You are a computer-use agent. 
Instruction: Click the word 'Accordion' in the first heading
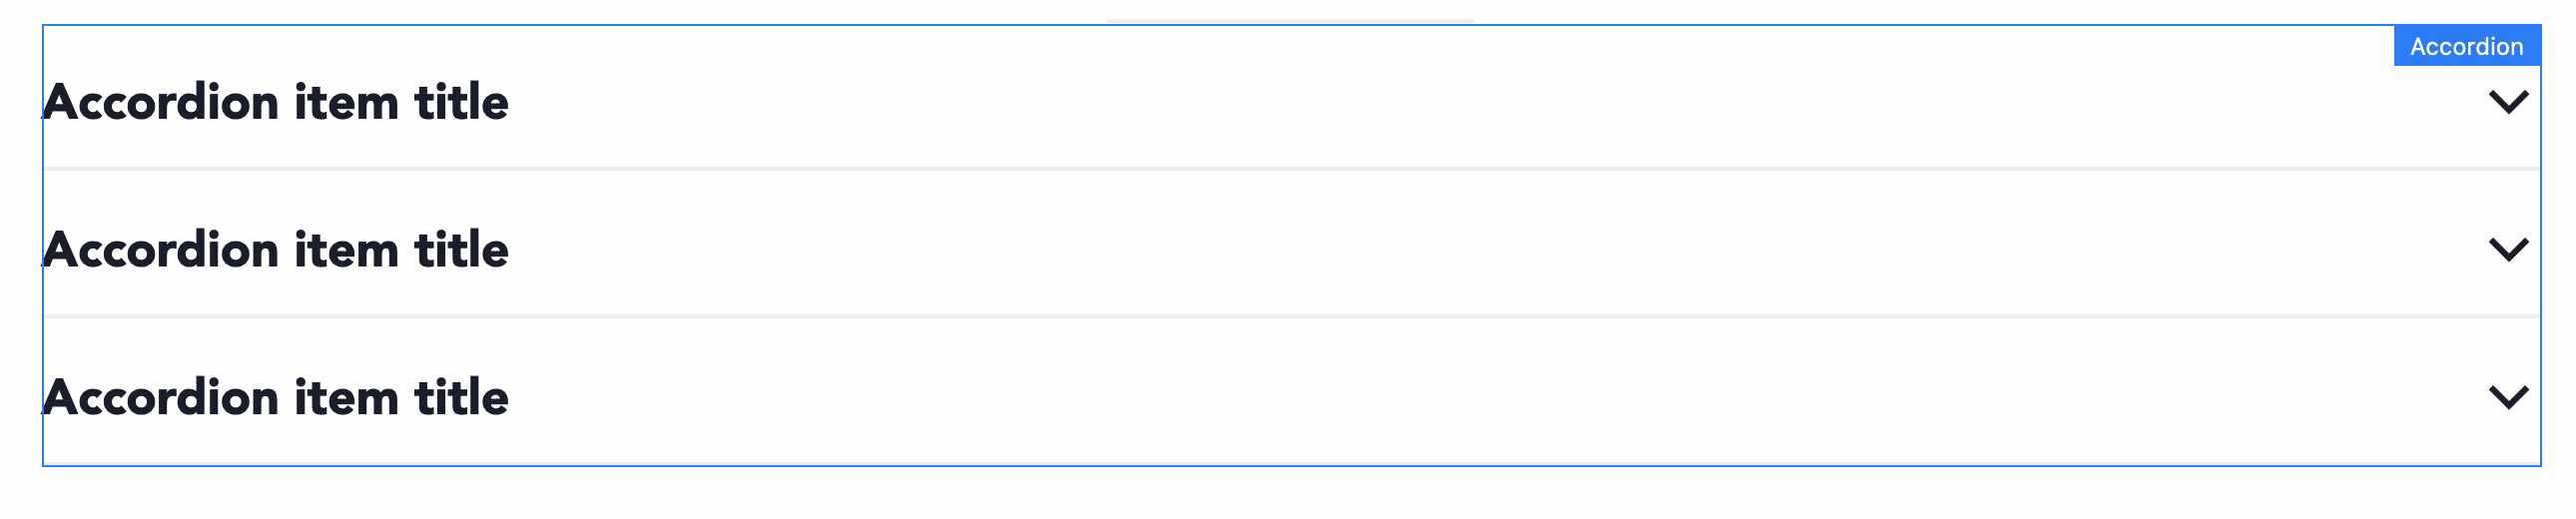[160, 102]
